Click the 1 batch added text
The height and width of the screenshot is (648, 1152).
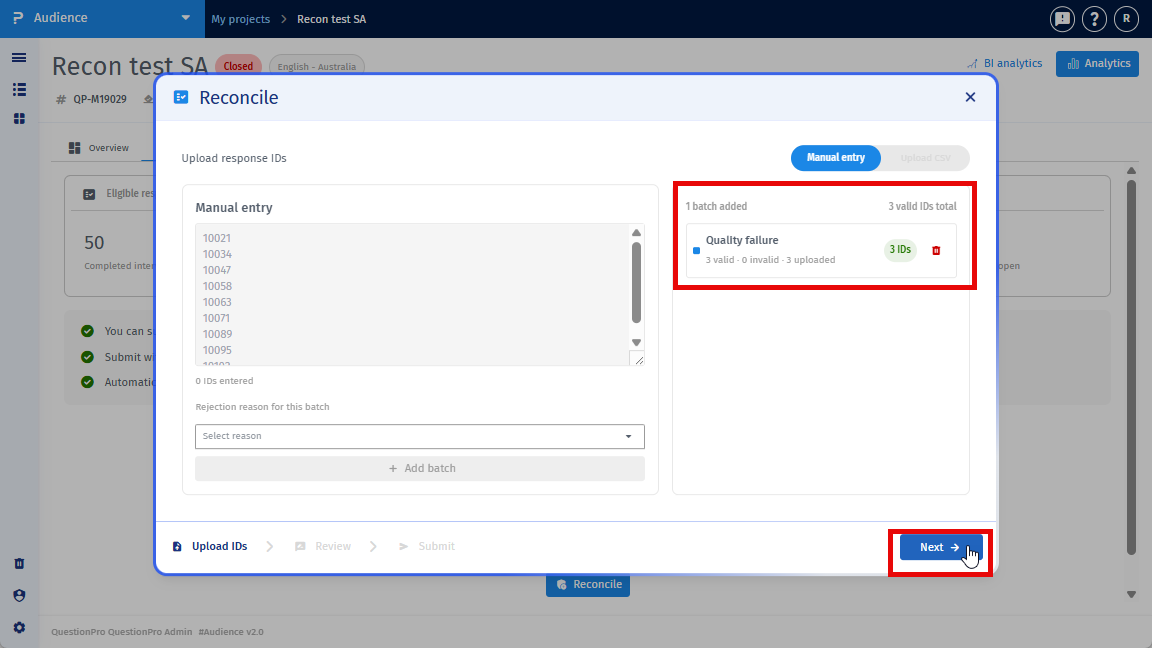pos(716,206)
